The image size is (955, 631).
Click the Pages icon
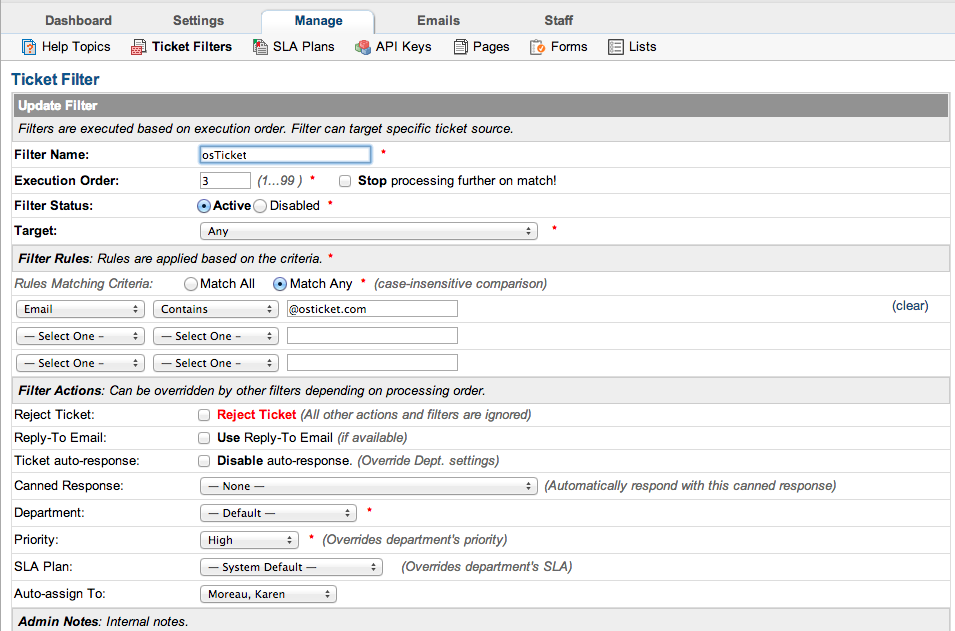tap(460, 47)
